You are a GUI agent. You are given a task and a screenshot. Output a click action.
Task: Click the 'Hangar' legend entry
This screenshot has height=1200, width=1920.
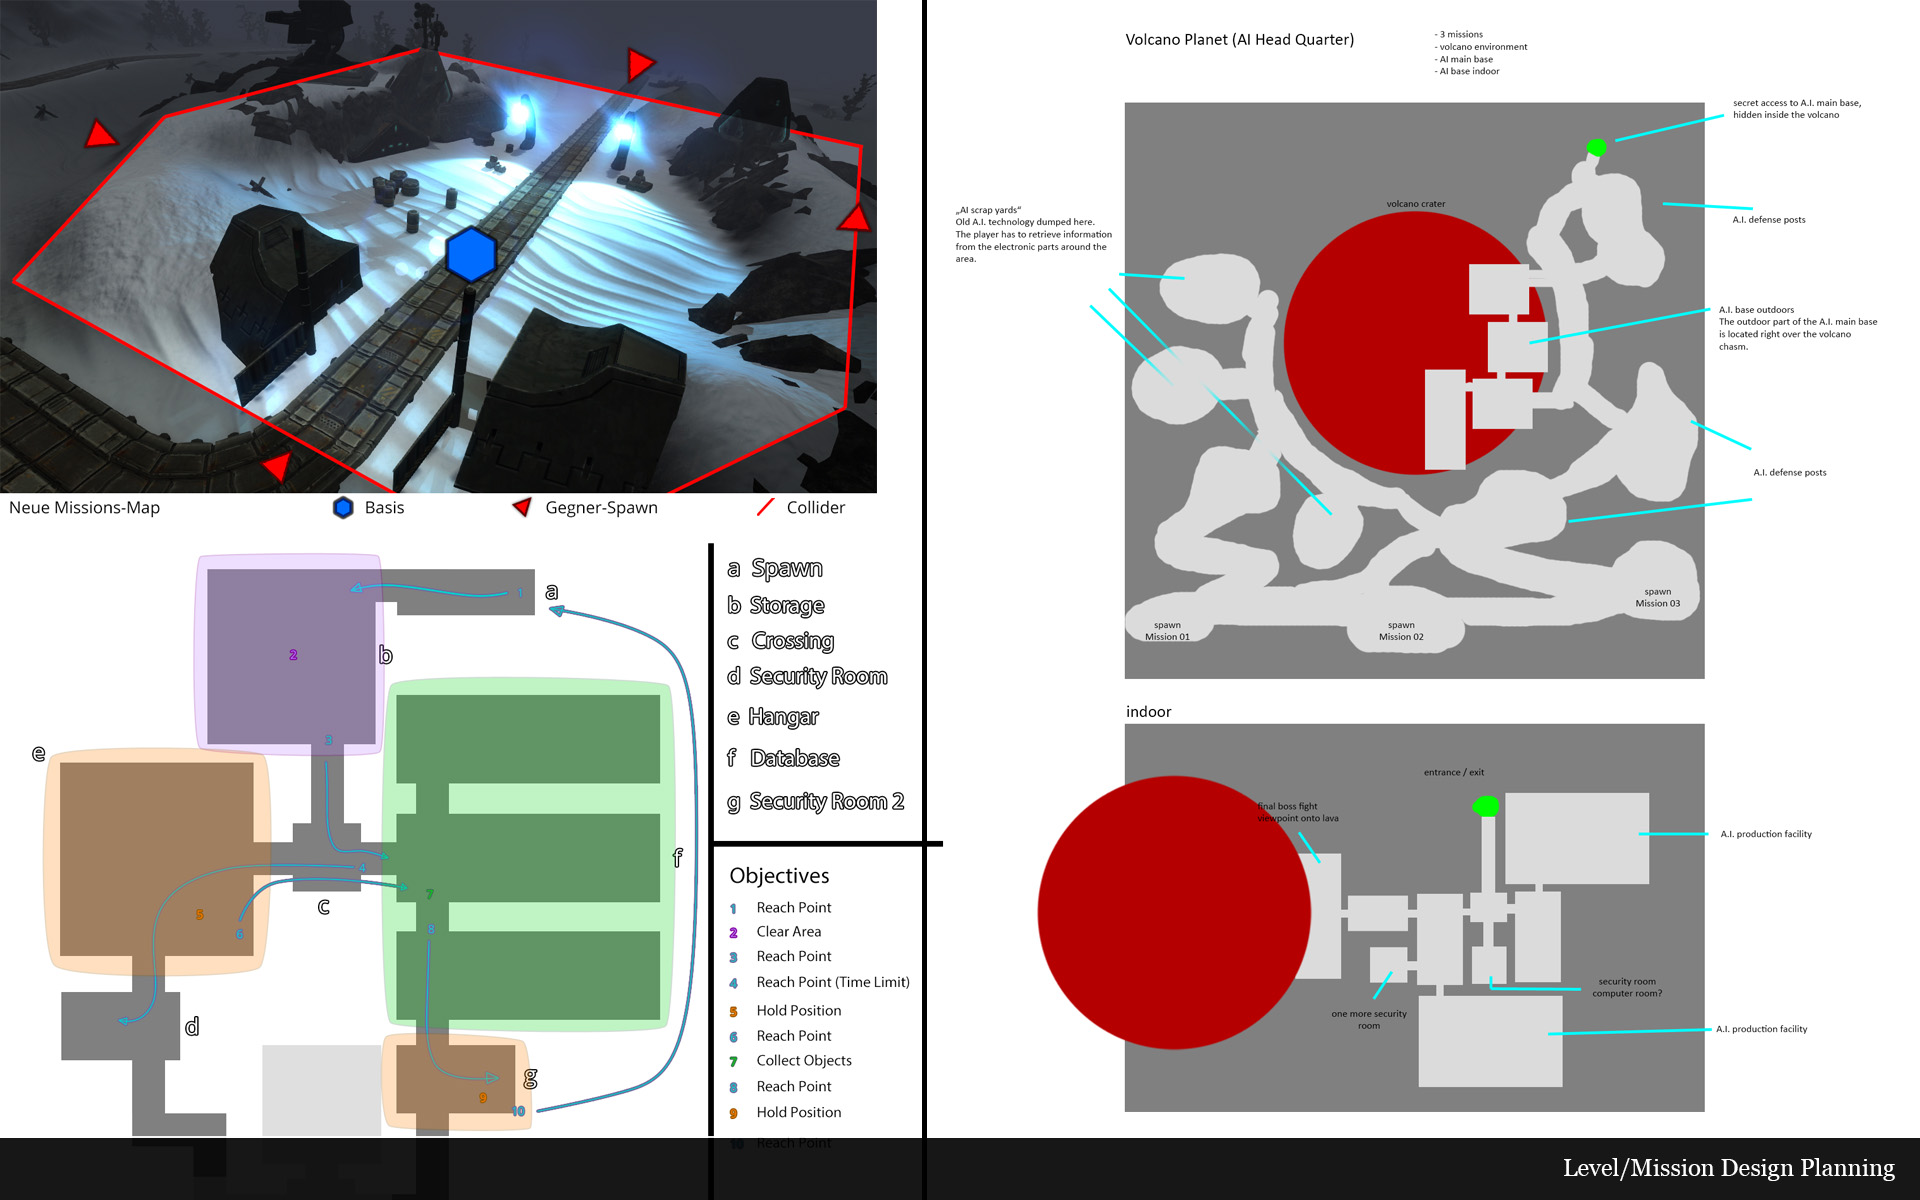783,717
